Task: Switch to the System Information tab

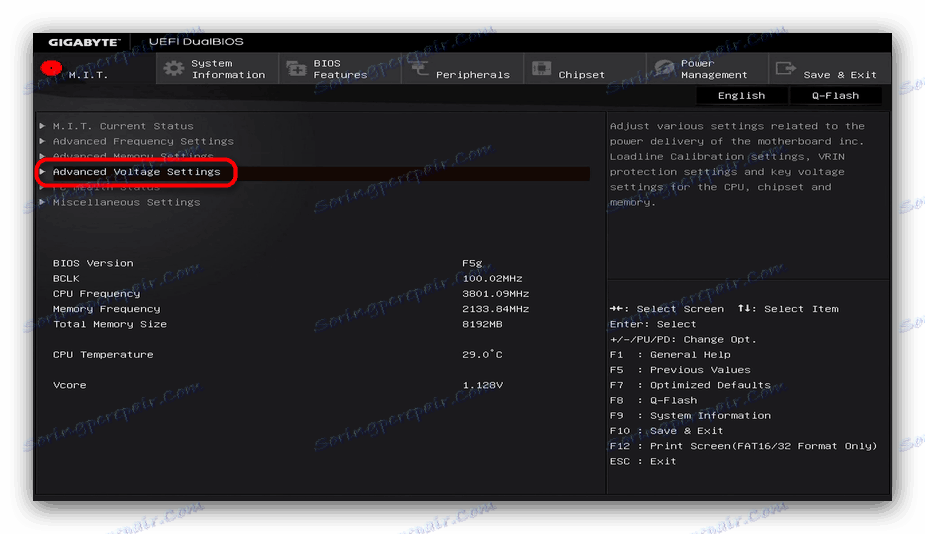Action: (218, 68)
